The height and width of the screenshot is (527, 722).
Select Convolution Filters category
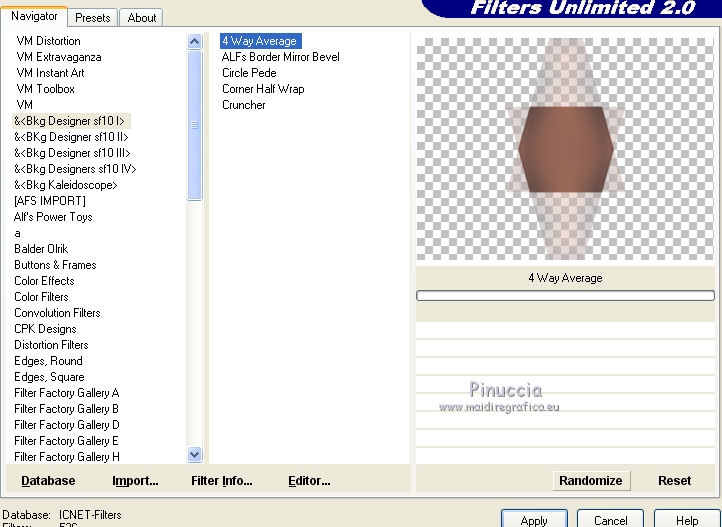[x=57, y=313]
